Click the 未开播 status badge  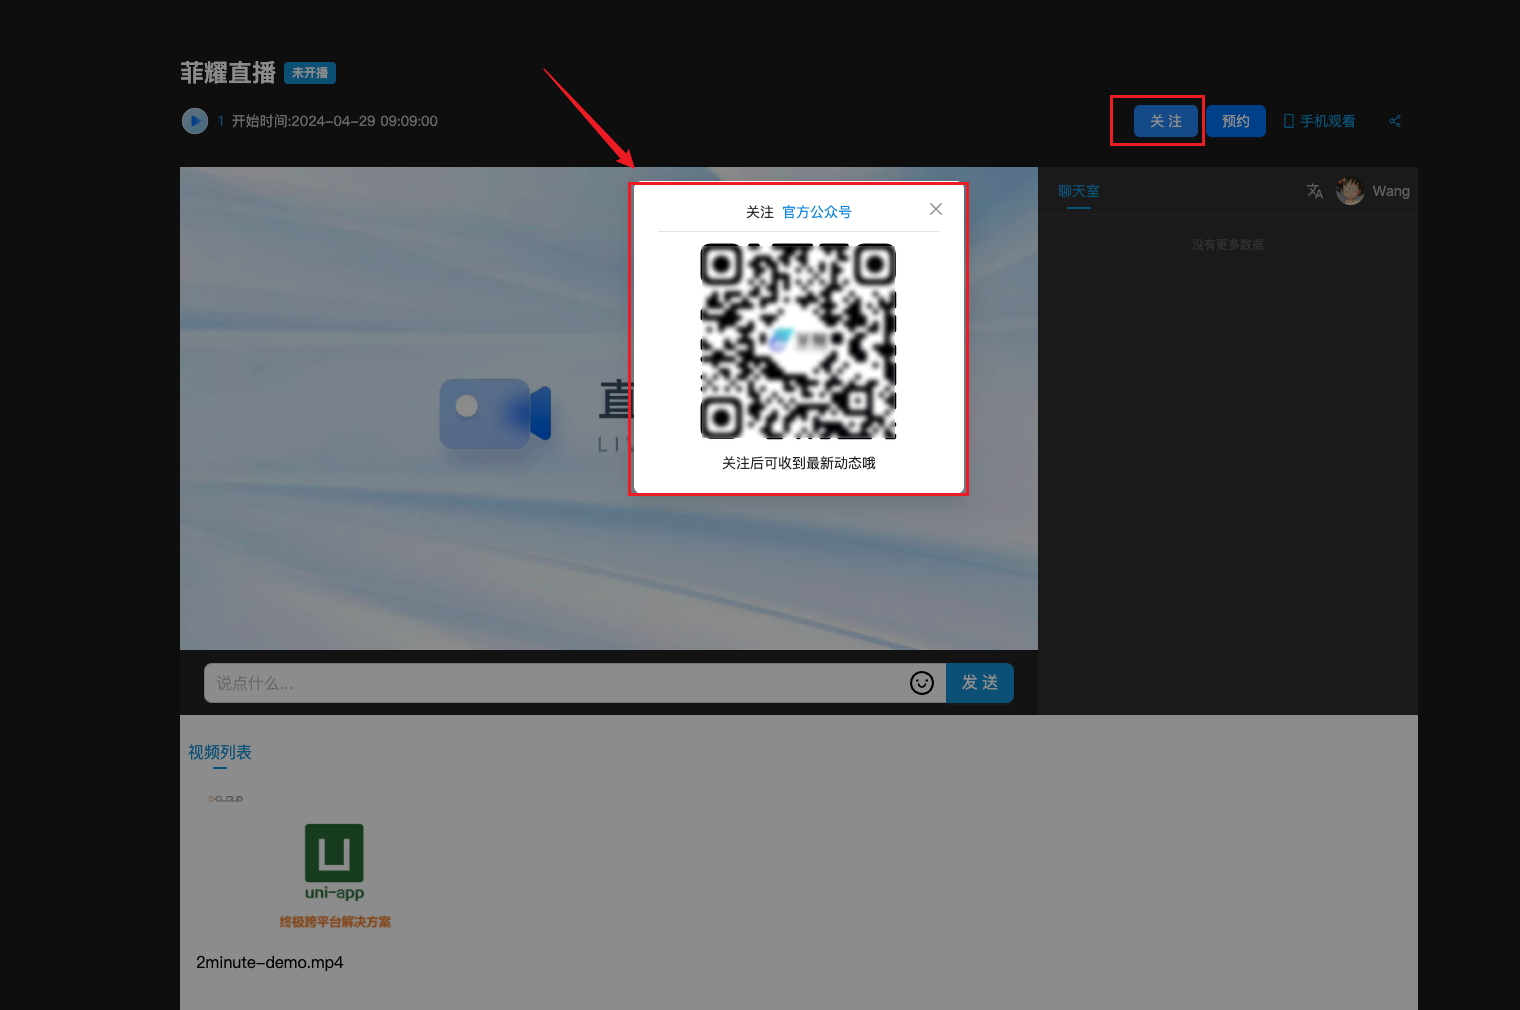pos(310,73)
